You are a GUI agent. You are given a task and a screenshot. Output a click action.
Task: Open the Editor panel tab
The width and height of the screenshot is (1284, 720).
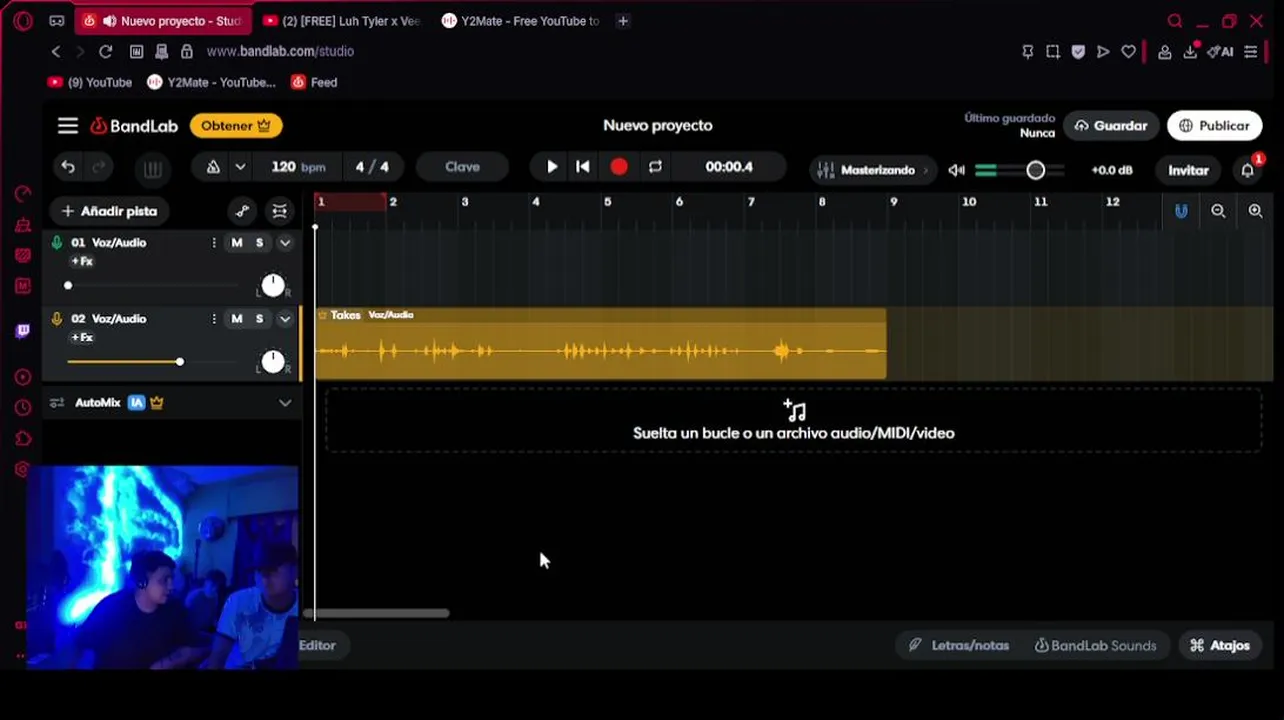317,645
